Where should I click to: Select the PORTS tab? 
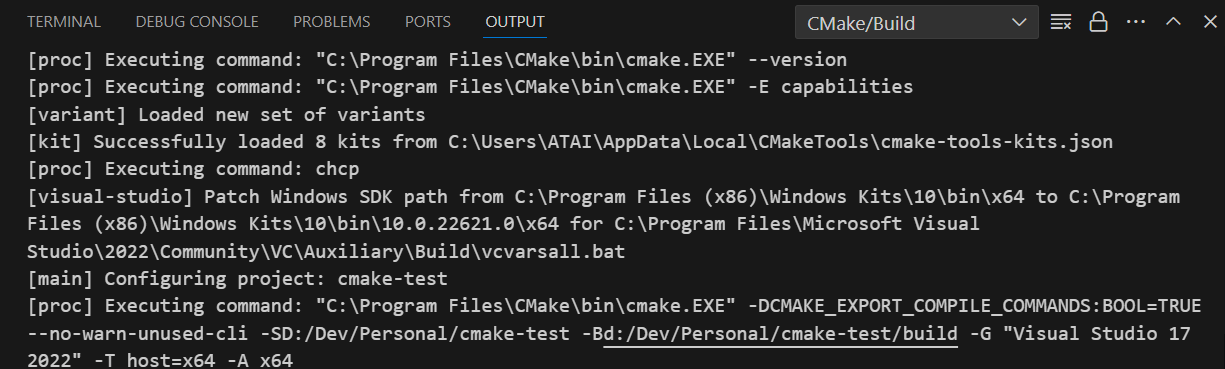point(428,21)
